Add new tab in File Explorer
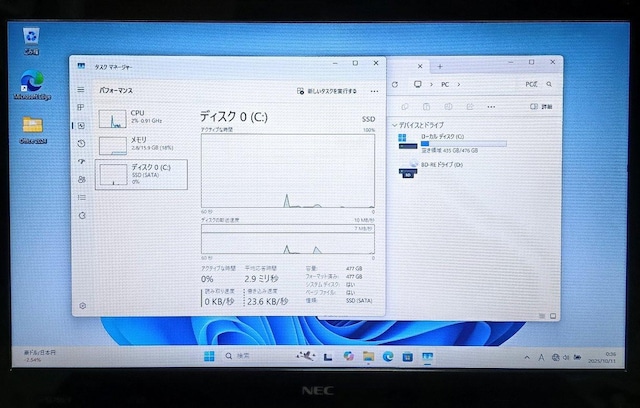The image size is (640, 408). [x=439, y=66]
